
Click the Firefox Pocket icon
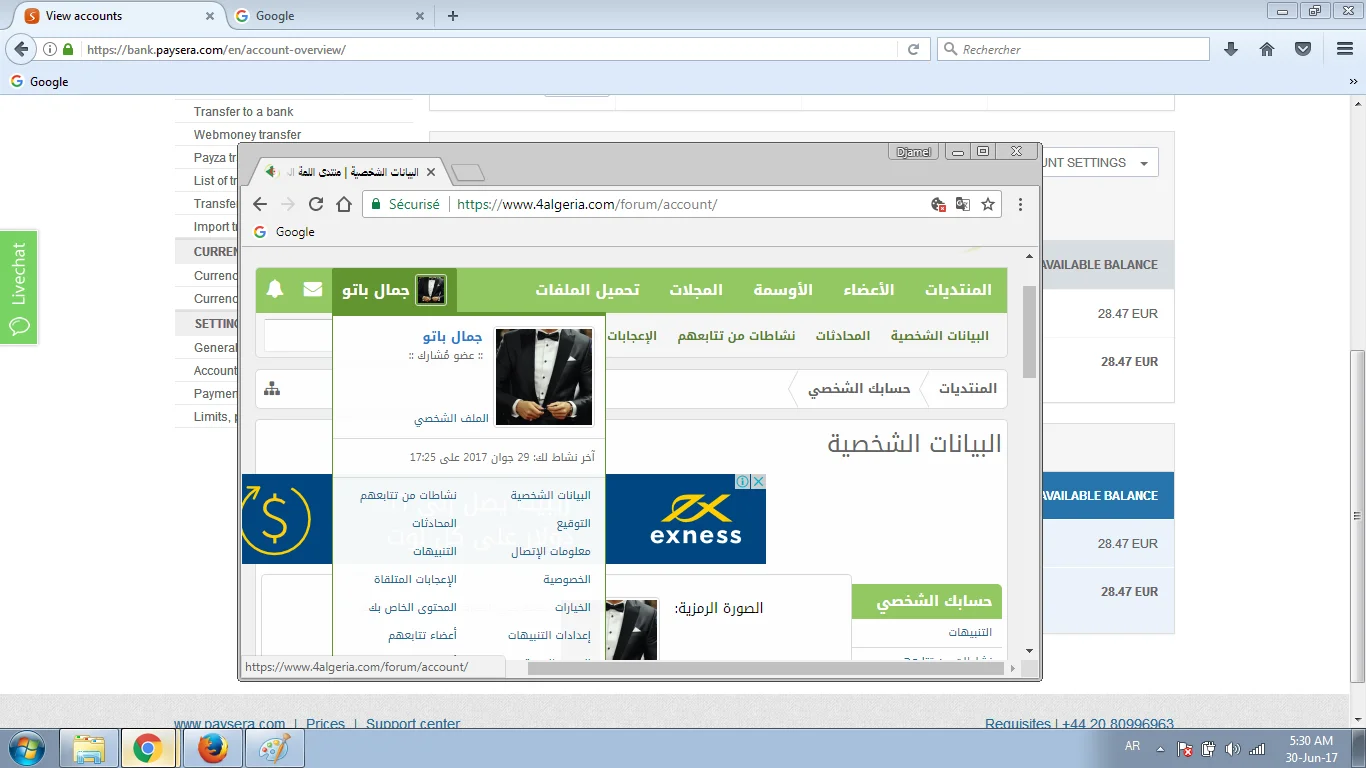click(1303, 49)
